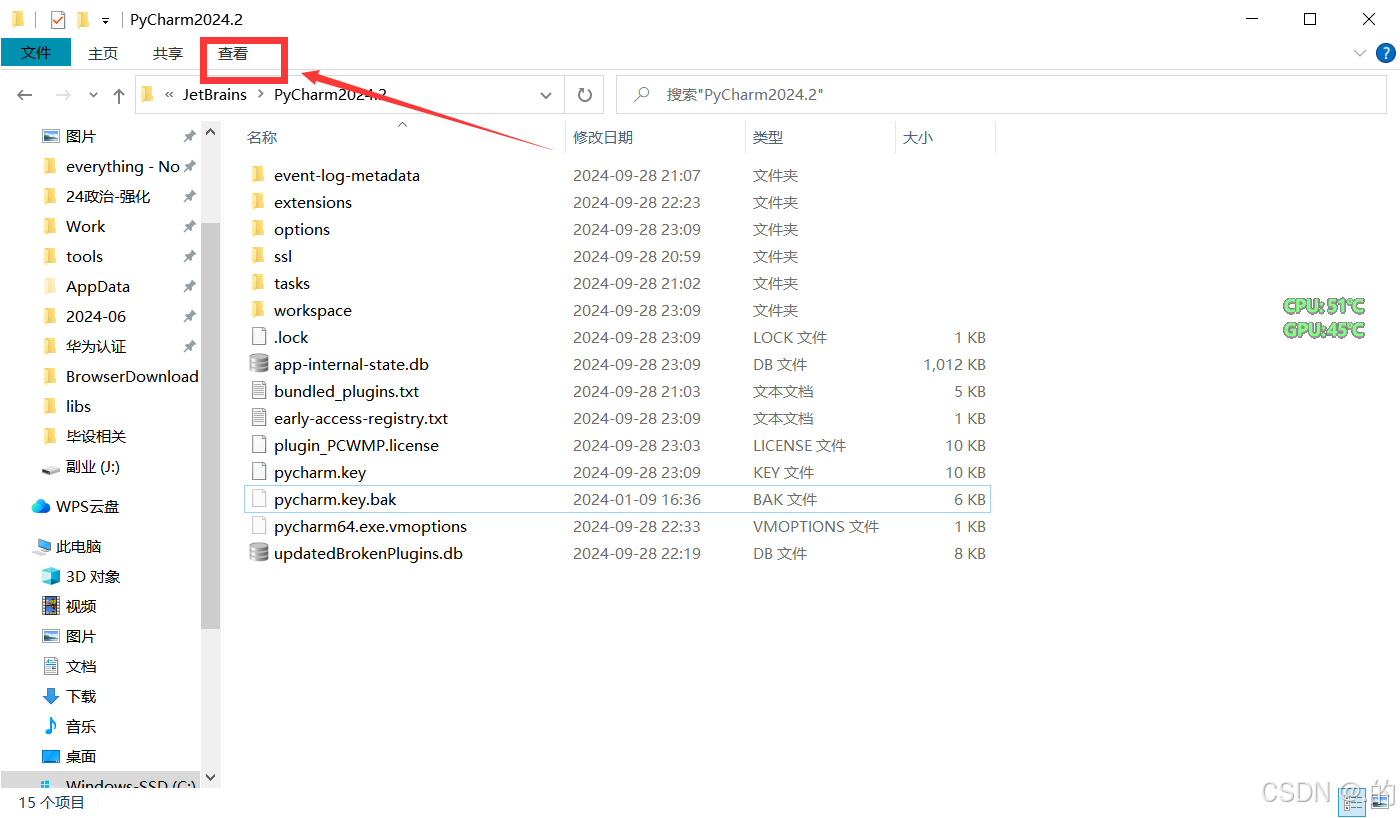This screenshot has height=818, width=1400.
Task: Click the 2024-01-09 16:36 date cell
Action: click(637, 499)
